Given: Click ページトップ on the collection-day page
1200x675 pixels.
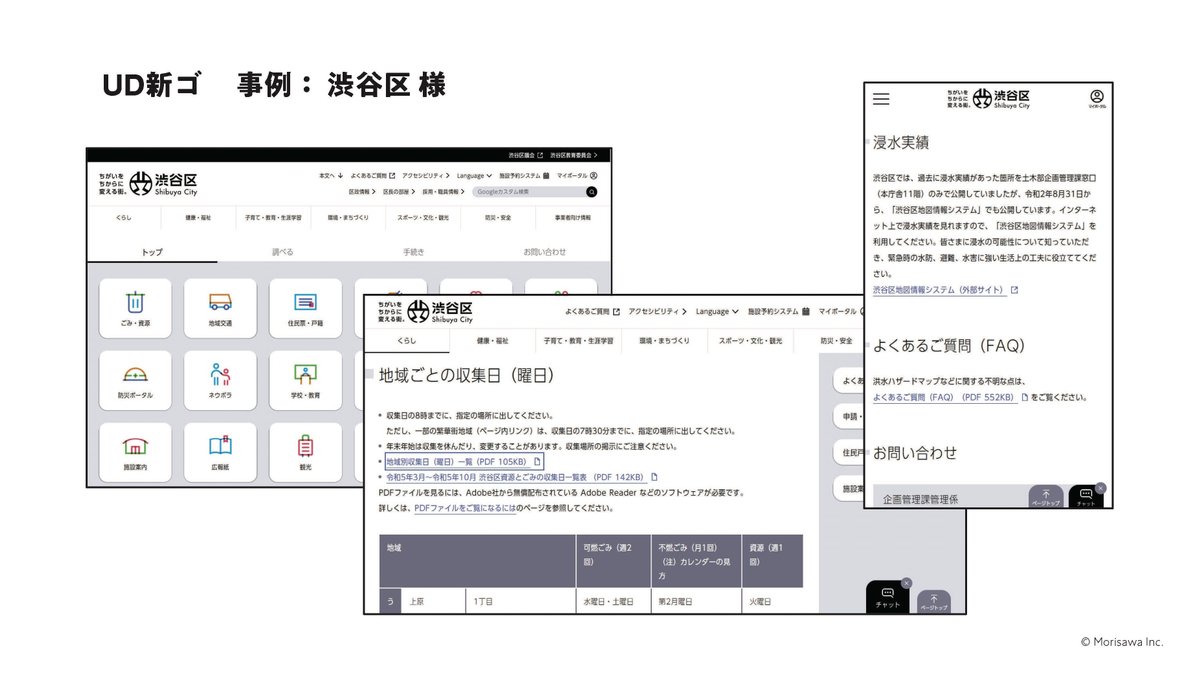Looking at the screenshot, I should coord(933,601).
